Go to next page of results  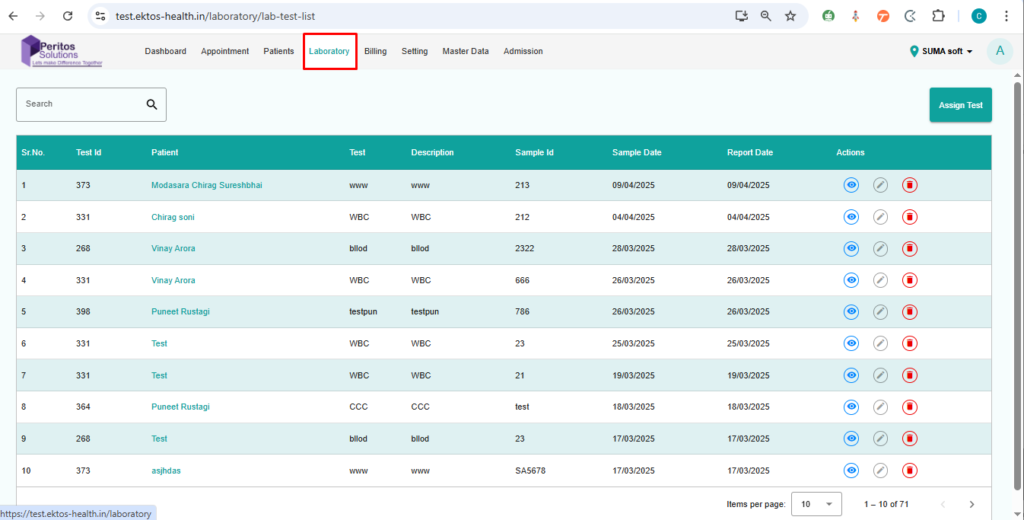pos(971,504)
